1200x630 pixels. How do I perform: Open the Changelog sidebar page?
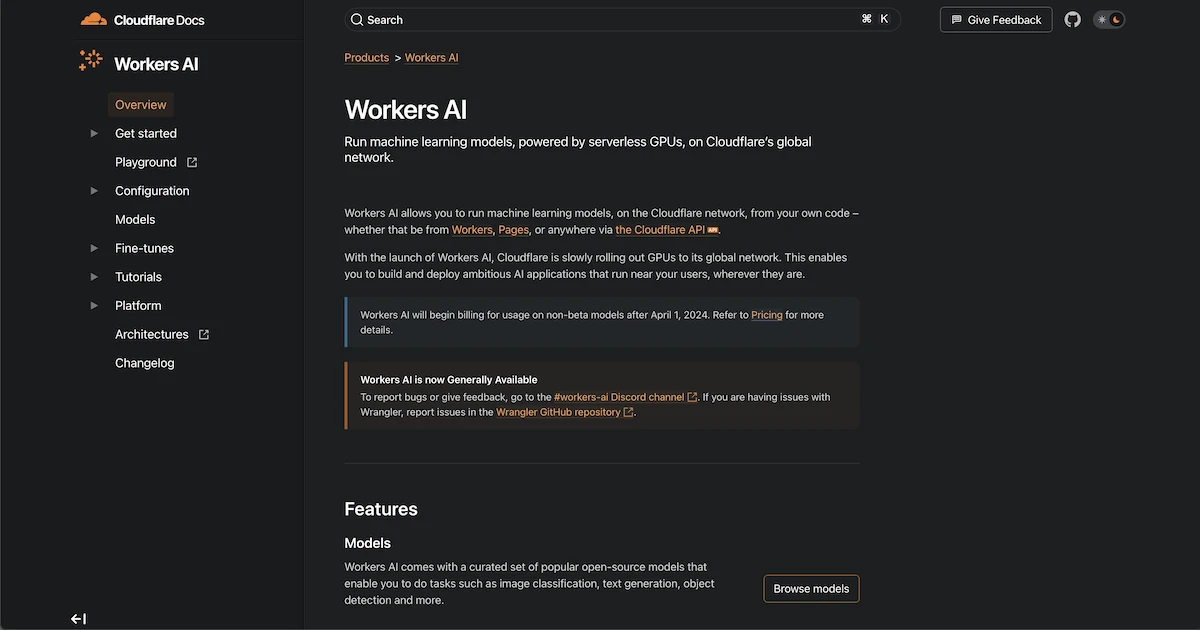point(144,362)
